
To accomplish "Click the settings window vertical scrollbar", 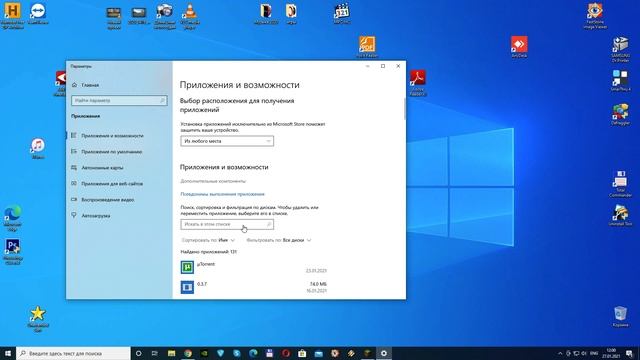I will (x=405, y=109).
